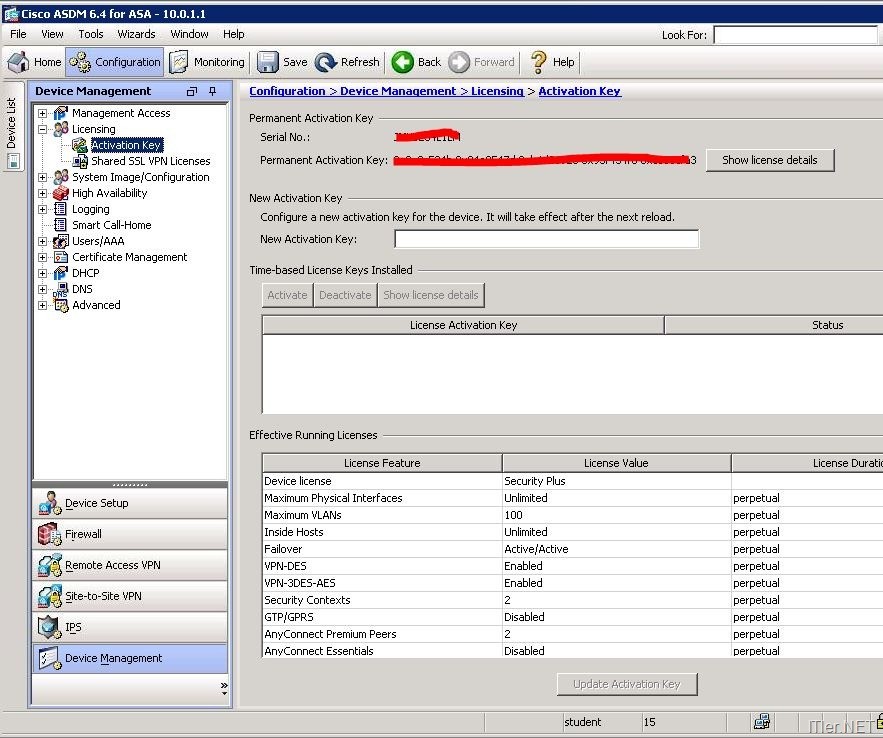Viewport: 883px width, 738px height.
Task: Select the AnyConnect Premium Peers row
Action: [x=573, y=634]
